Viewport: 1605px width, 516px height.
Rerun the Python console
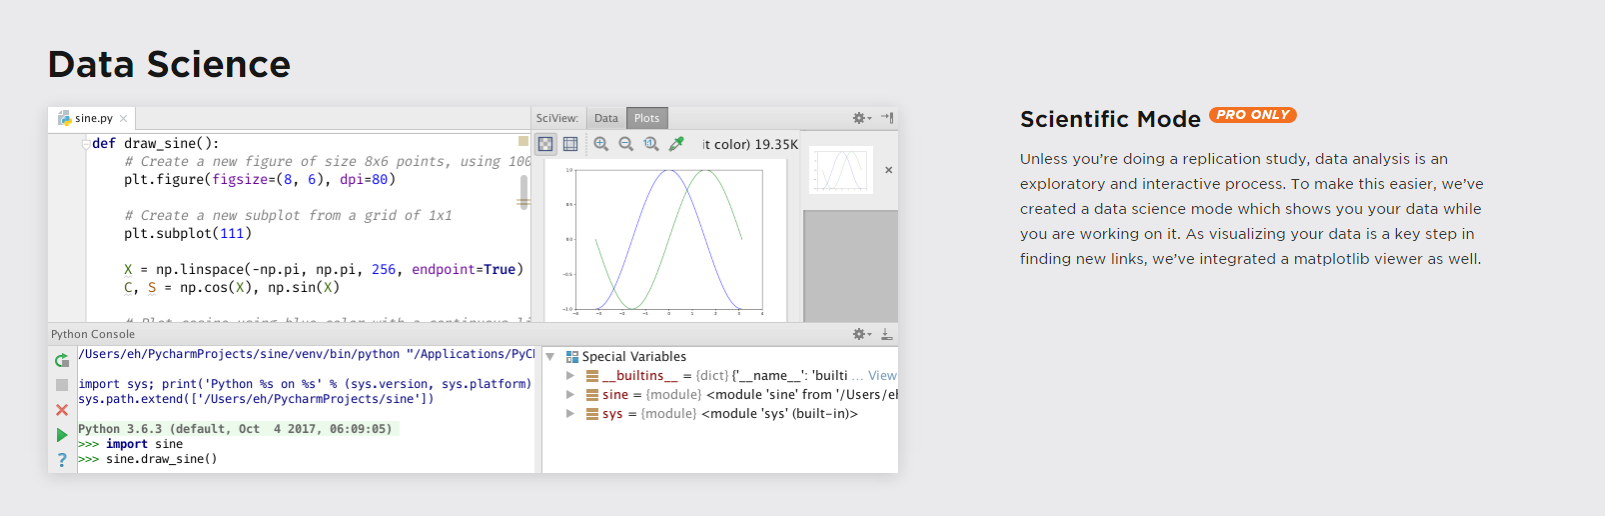tap(62, 360)
